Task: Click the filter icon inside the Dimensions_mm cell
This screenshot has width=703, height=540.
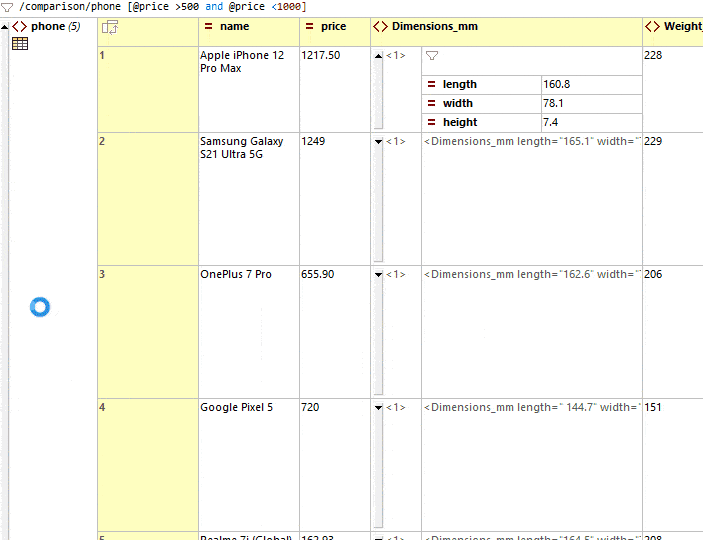Action: coord(432,56)
